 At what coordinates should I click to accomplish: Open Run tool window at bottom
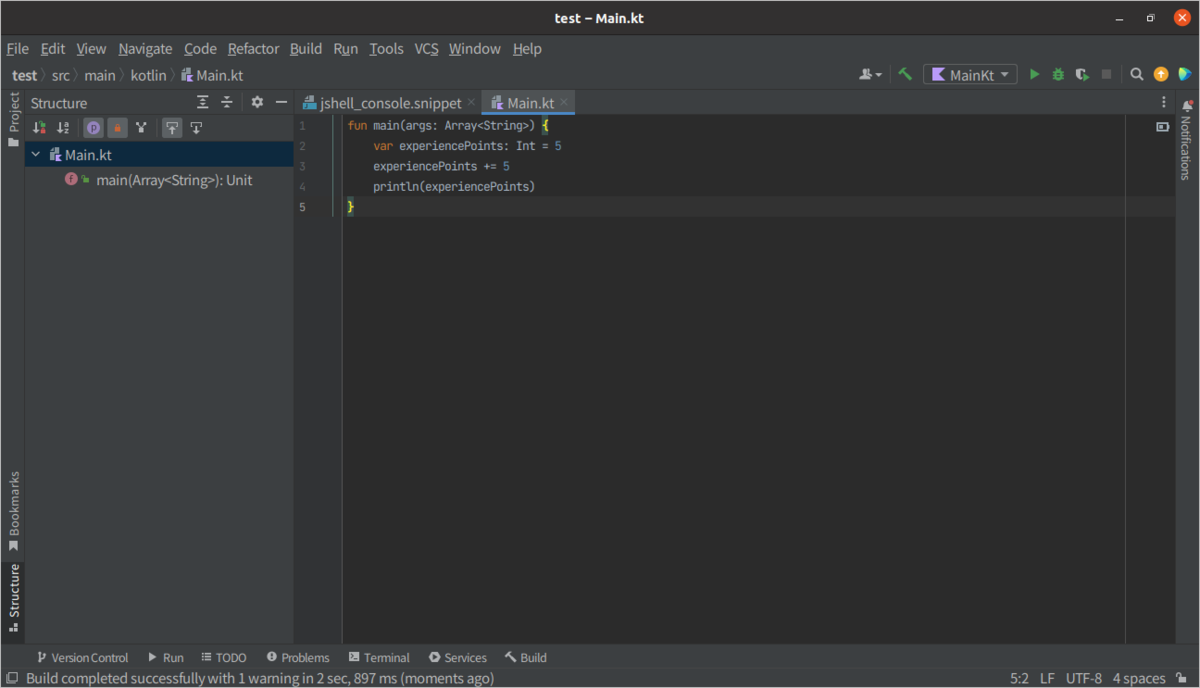pyautogui.click(x=166, y=657)
